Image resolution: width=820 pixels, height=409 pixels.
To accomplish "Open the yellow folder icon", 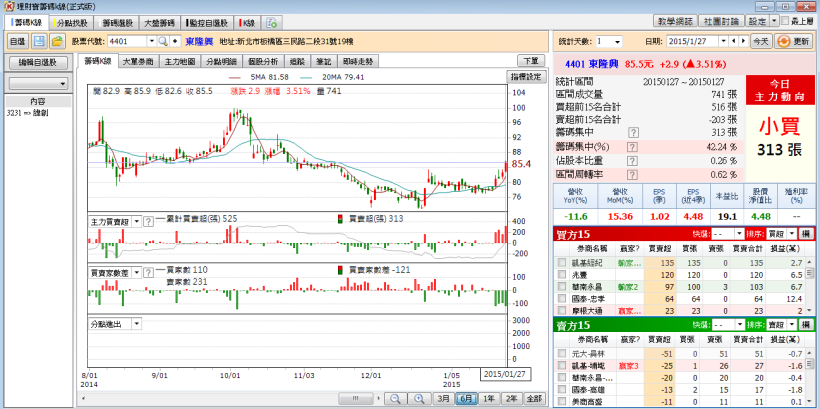I will pos(57,41).
